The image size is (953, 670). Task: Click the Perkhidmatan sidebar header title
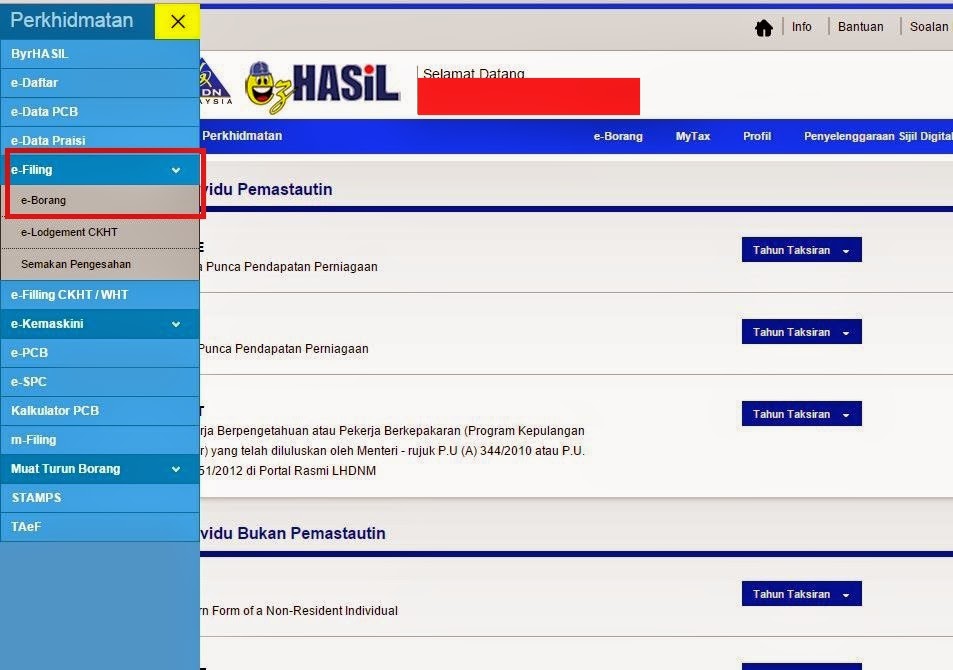pyautogui.click(x=72, y=21)
